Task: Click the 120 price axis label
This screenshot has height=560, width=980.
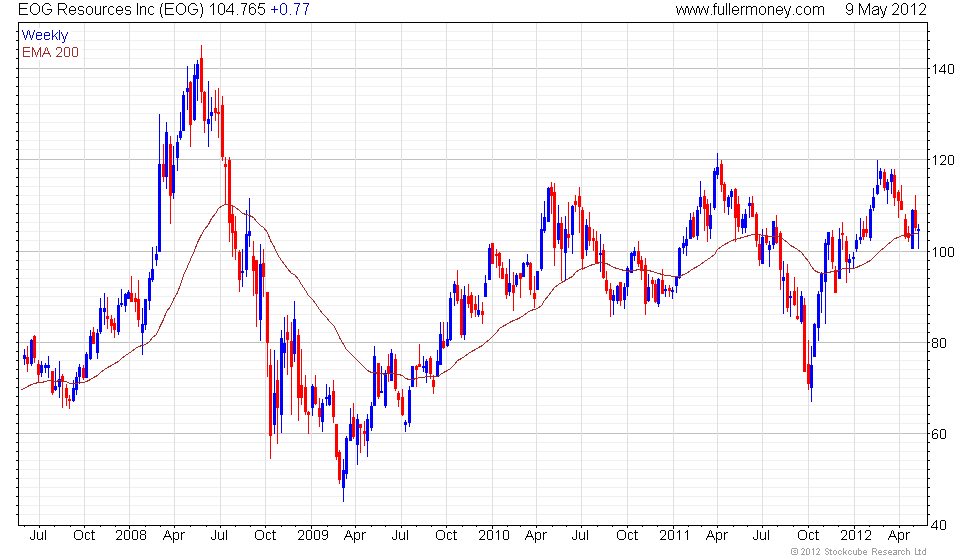Action: pos(942,161)
